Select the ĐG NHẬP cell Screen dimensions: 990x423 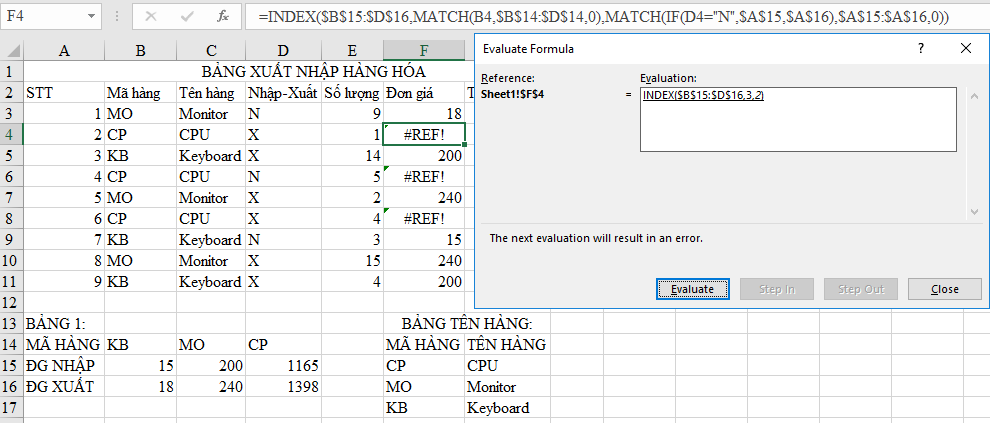point(64,366)
